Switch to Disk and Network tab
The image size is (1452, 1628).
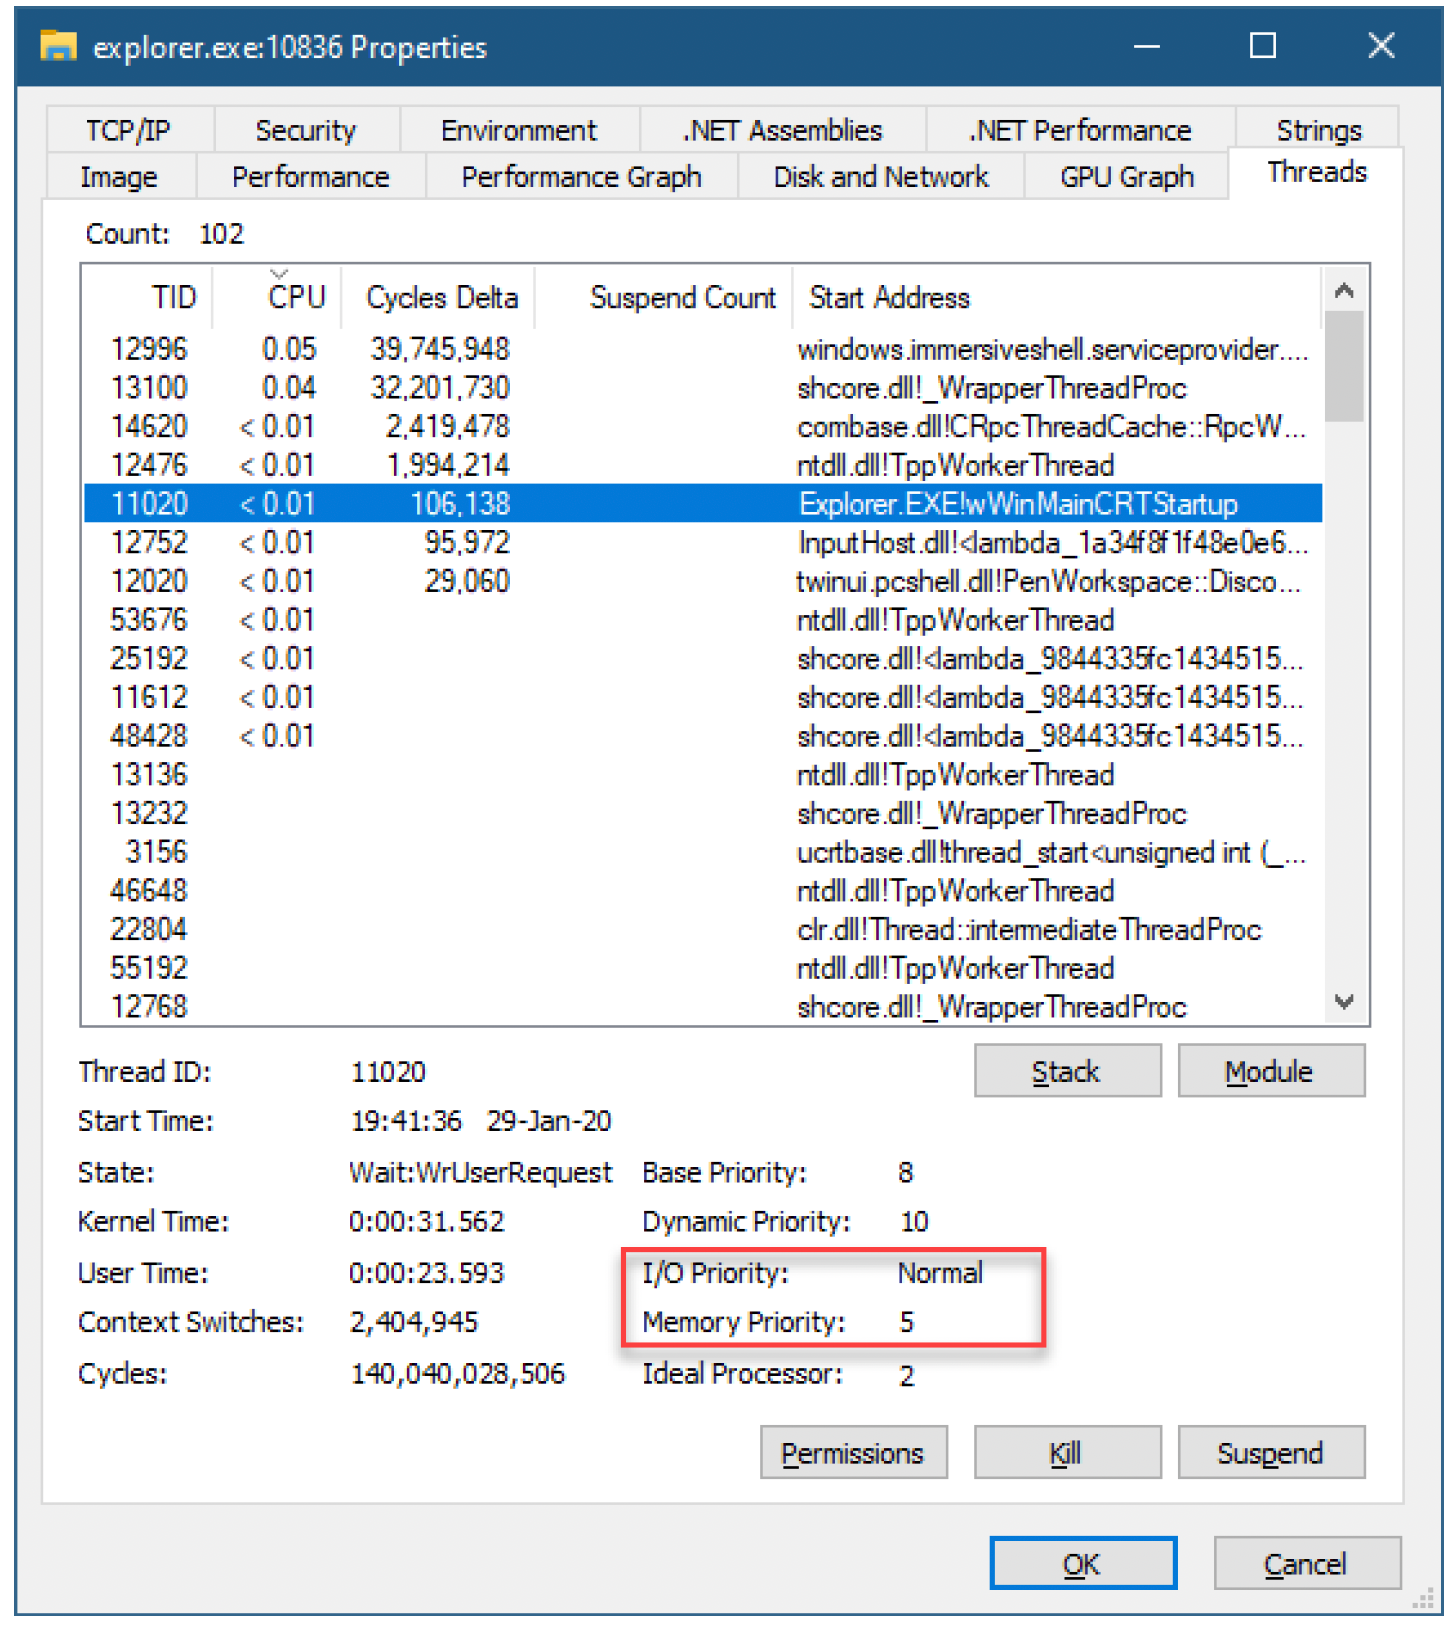880,177
